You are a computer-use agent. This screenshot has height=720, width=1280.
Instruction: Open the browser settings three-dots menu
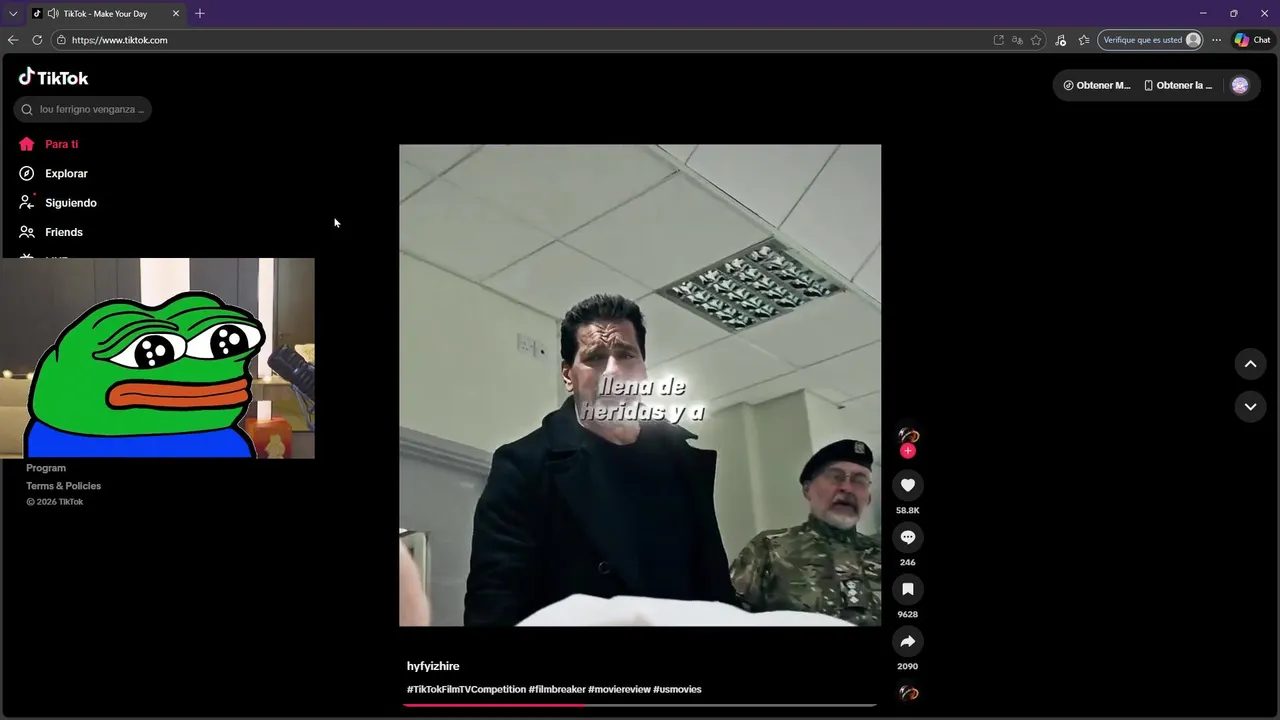click(x=1216, y=40)
